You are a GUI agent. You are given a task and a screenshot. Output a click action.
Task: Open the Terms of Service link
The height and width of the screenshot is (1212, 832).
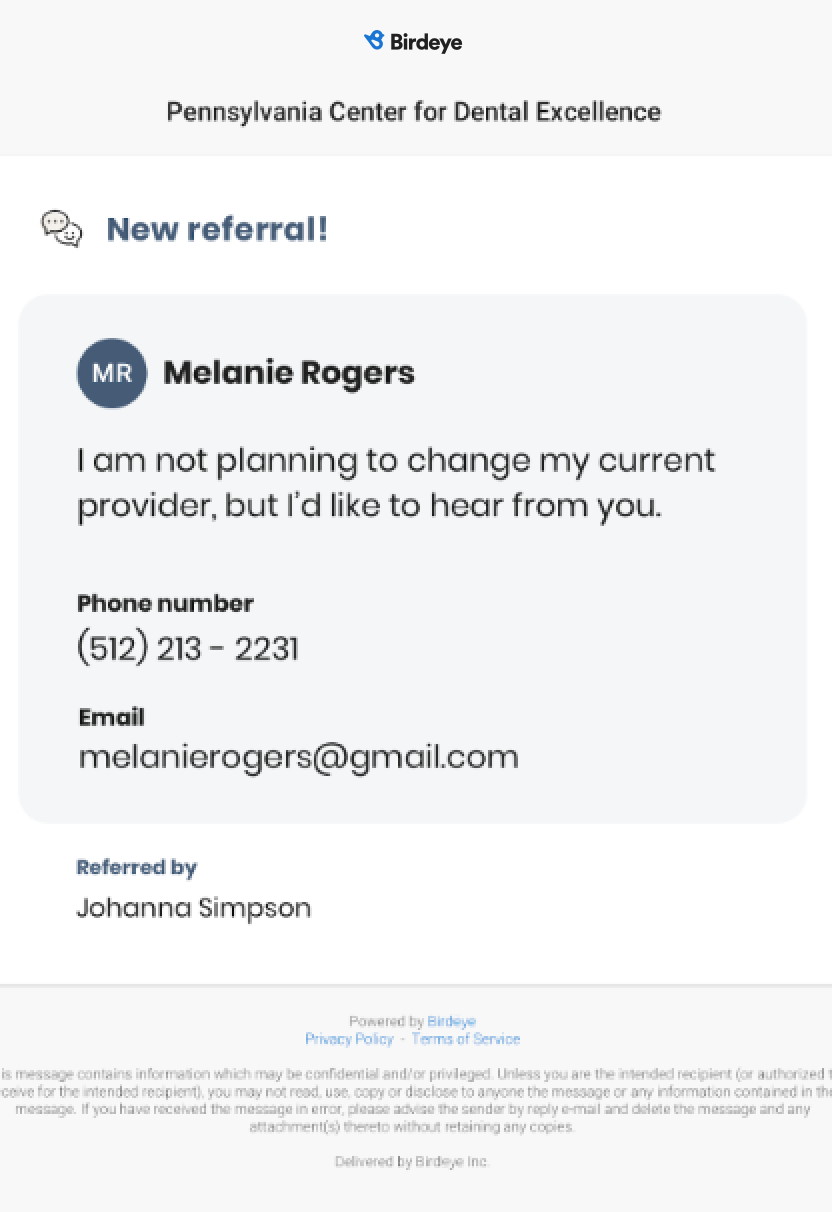click(x=466, y=1039)
